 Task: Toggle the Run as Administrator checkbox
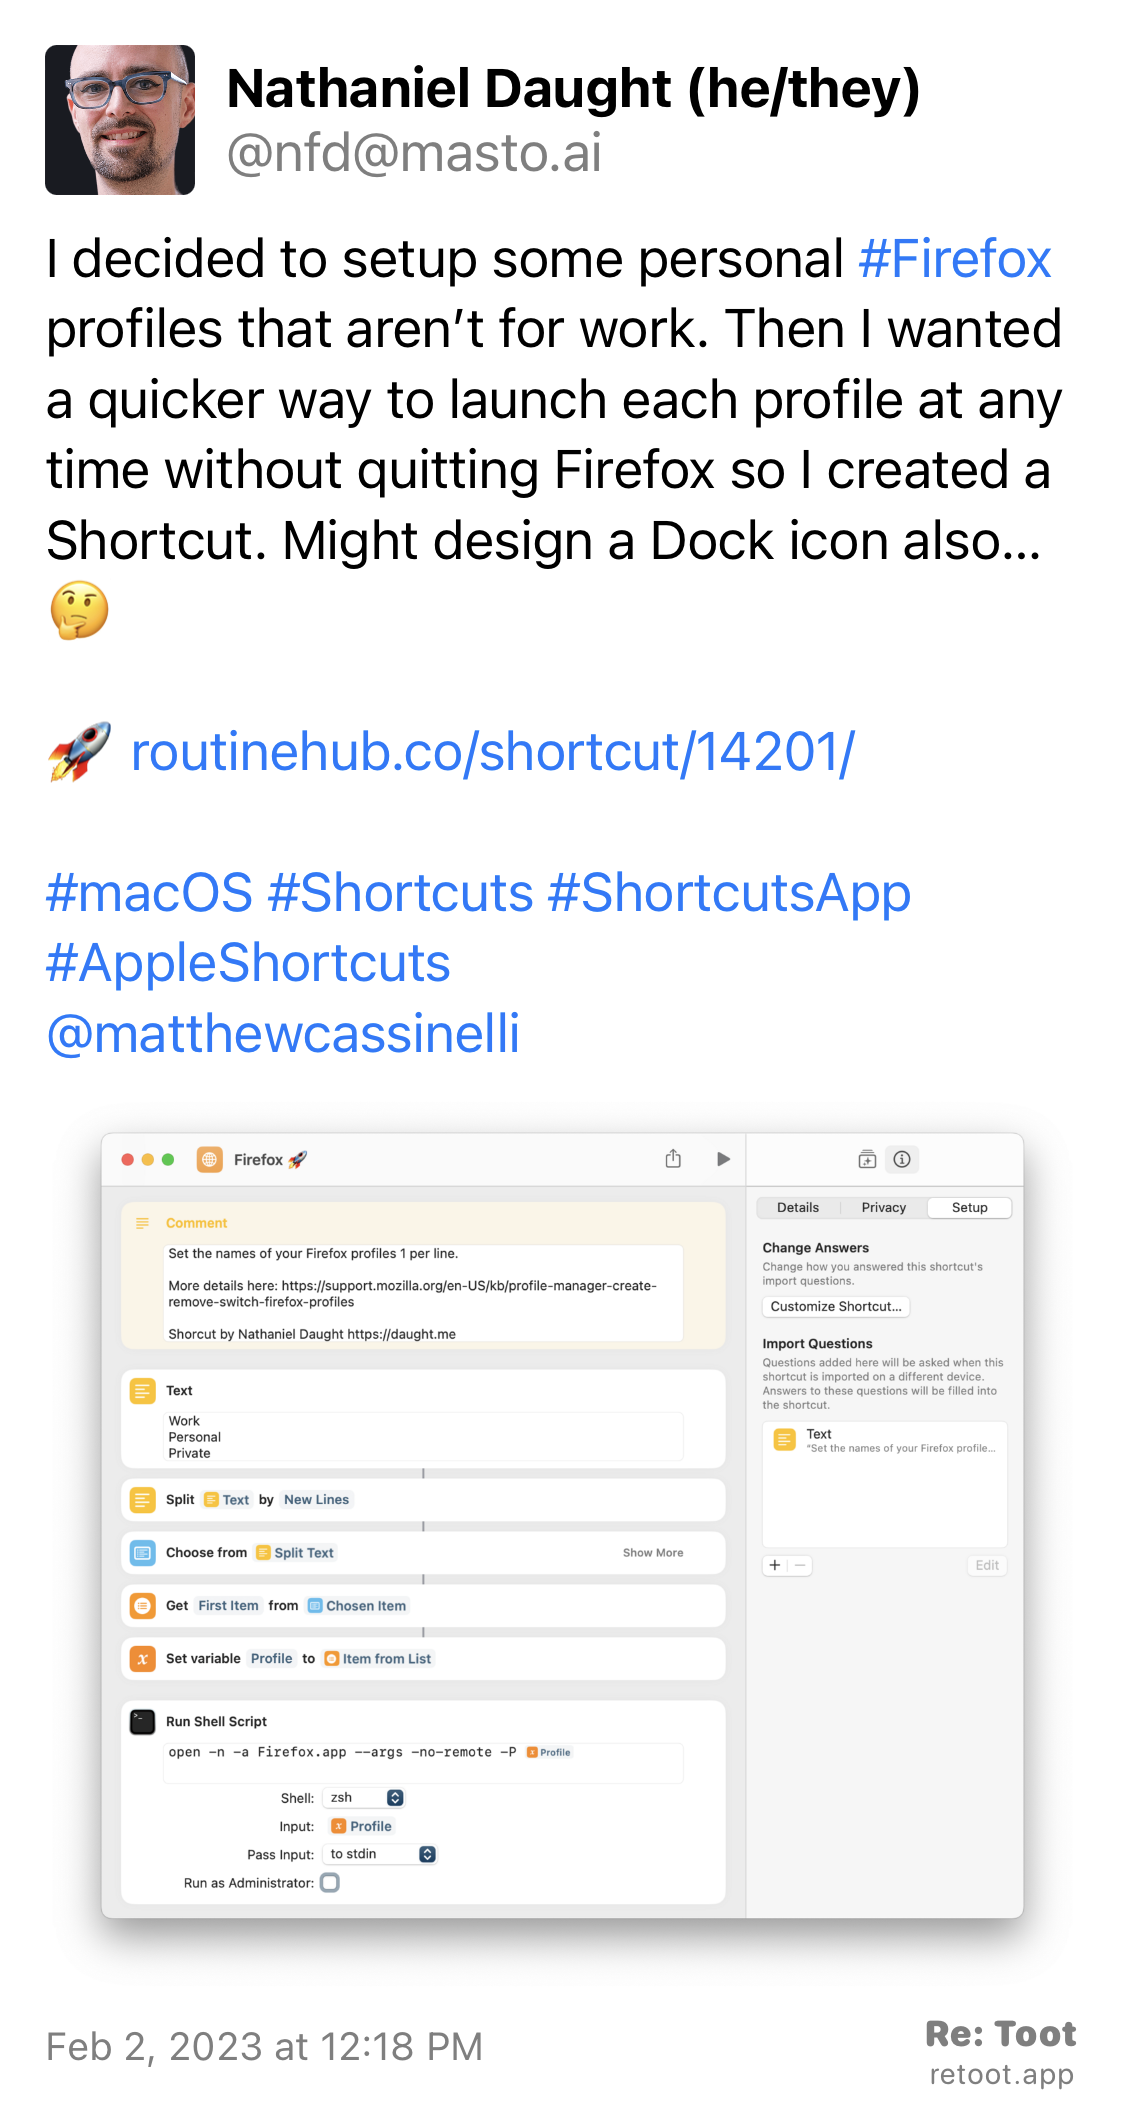[330, 1882]
